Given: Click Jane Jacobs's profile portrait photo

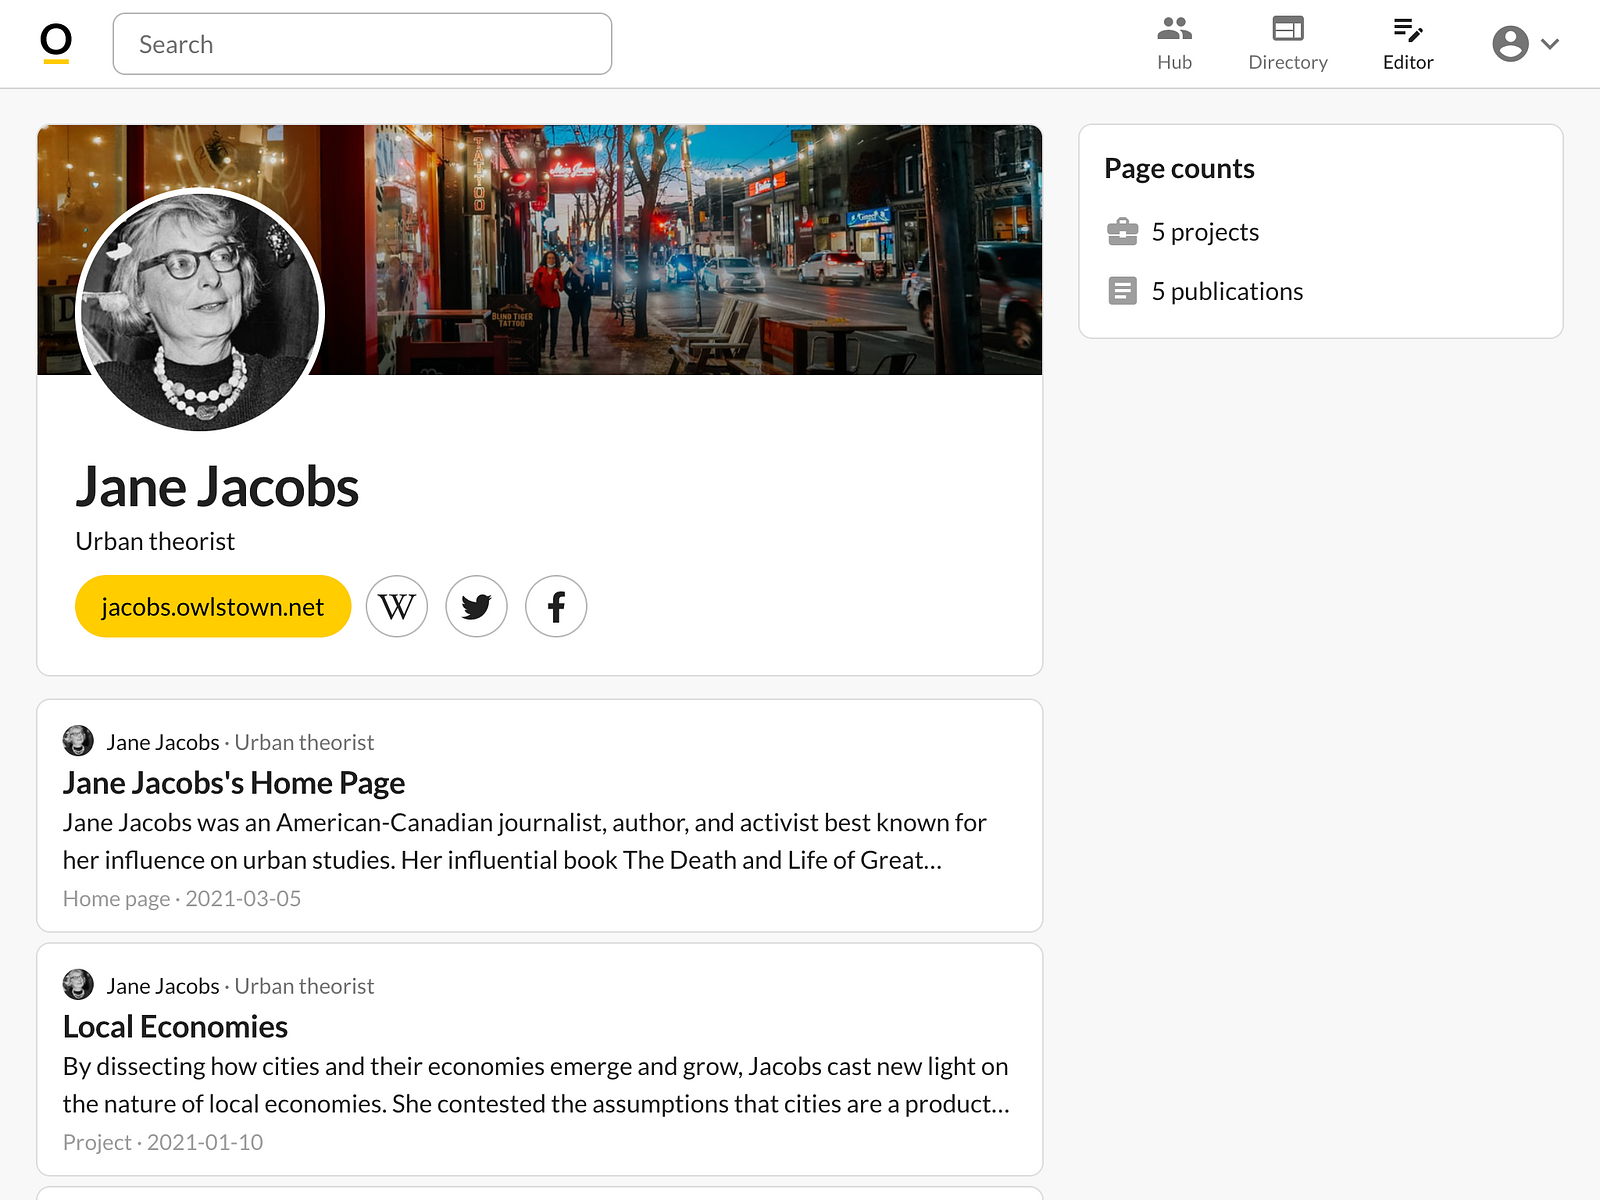Looking at the screenshot, I should tap(200, 311).
